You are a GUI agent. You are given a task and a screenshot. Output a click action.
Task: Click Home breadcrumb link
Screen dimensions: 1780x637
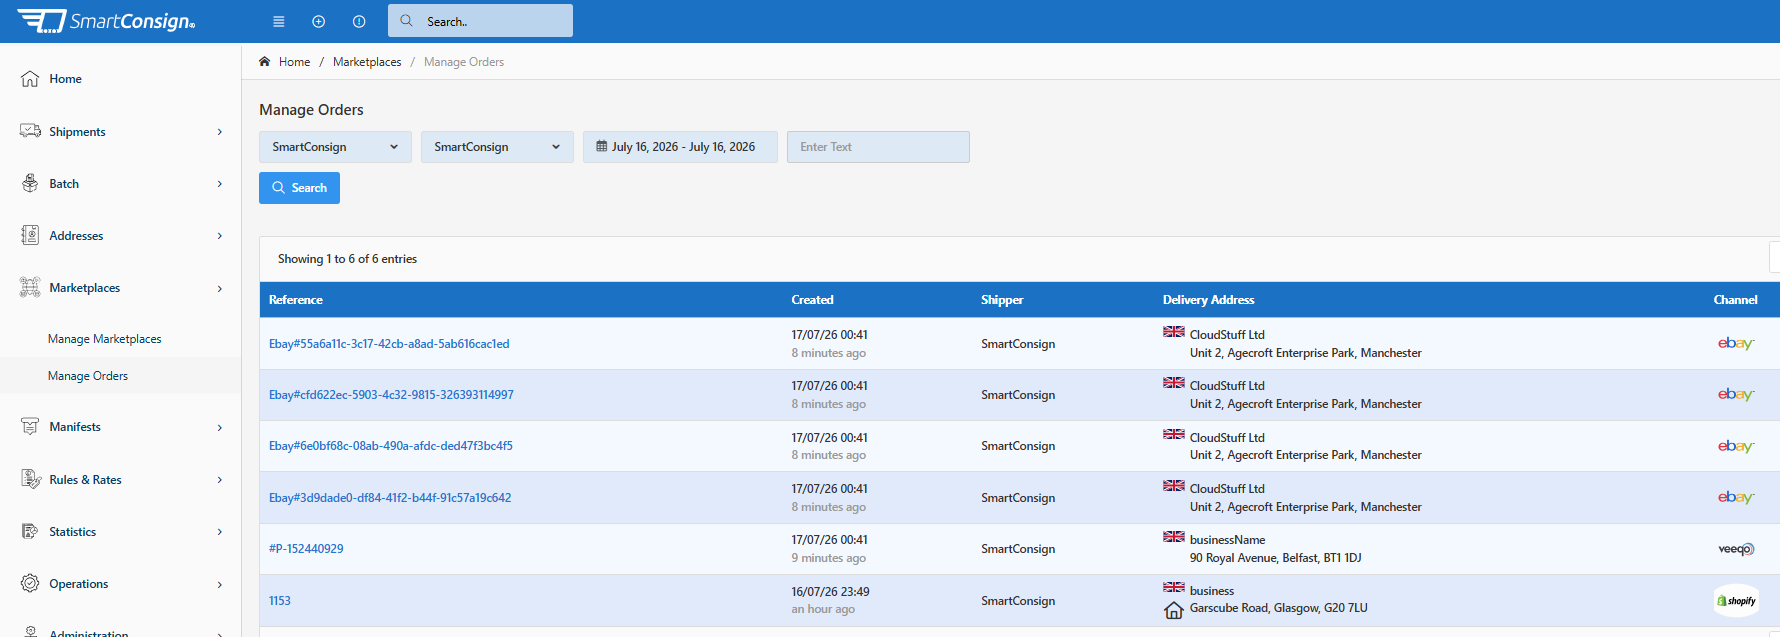[x=294, y=62]
